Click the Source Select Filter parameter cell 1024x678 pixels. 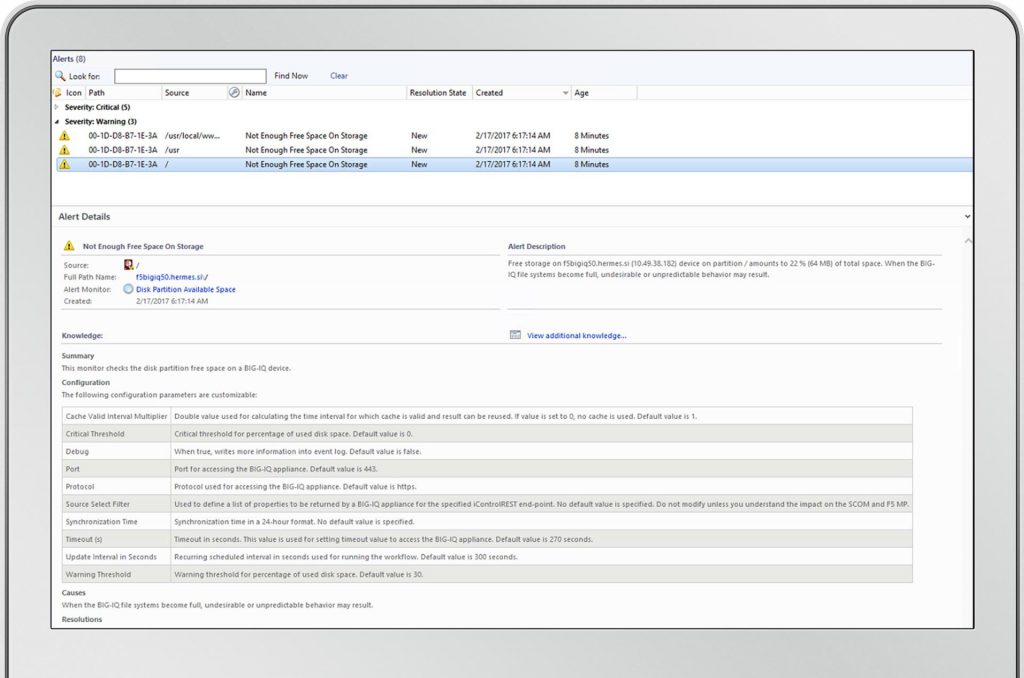click(116, 504)
